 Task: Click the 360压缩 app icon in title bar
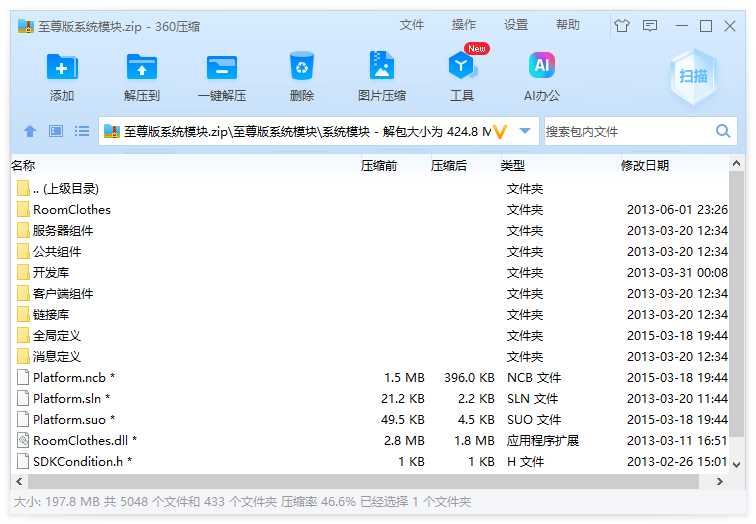coord(26,26)
